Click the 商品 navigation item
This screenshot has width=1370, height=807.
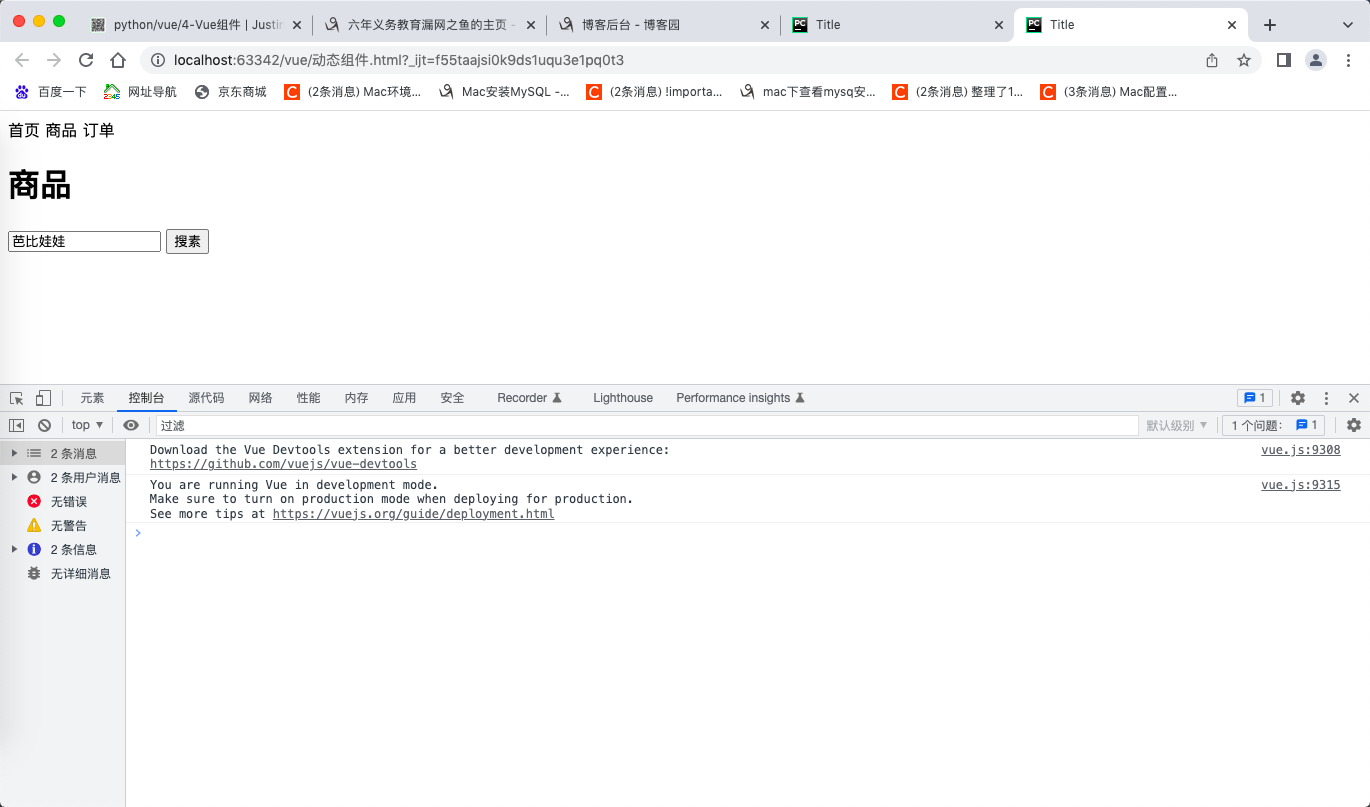pyautogui.click(x=61, y=131)
